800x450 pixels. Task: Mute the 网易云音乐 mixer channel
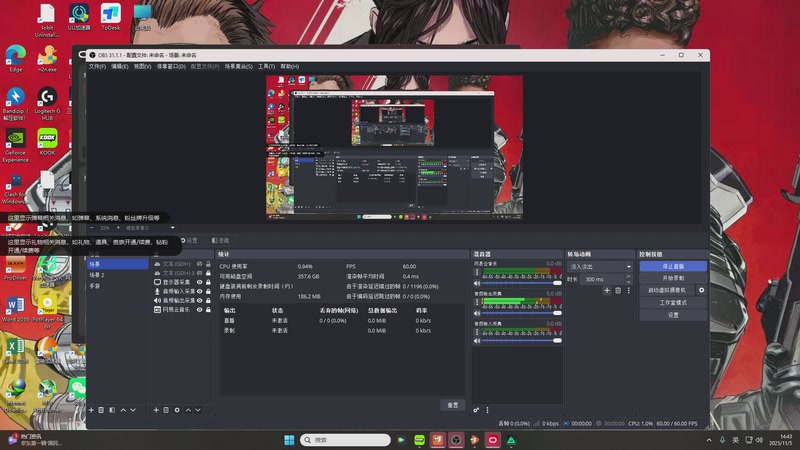pyautogui.click(x=477, y=283)
